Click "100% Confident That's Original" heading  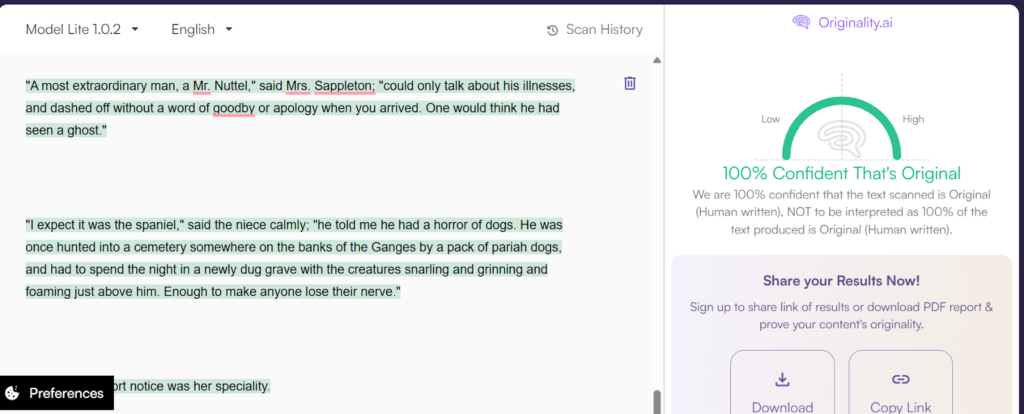click(x=841, y=174)
